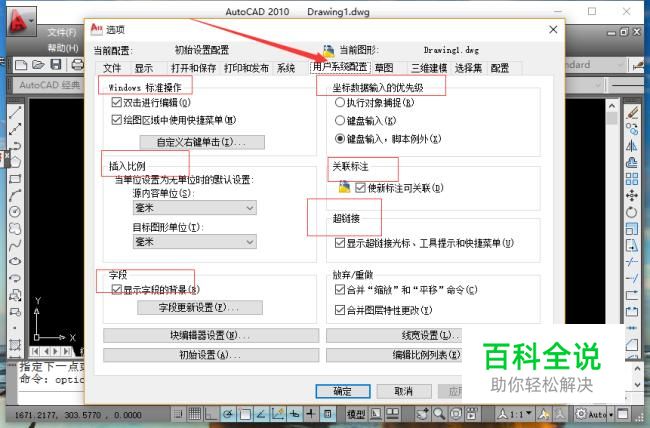Open AutoCAD 经典 workspace dropdown
The width and height of the screenshot is (650, 428).
(x=49, y=85)
